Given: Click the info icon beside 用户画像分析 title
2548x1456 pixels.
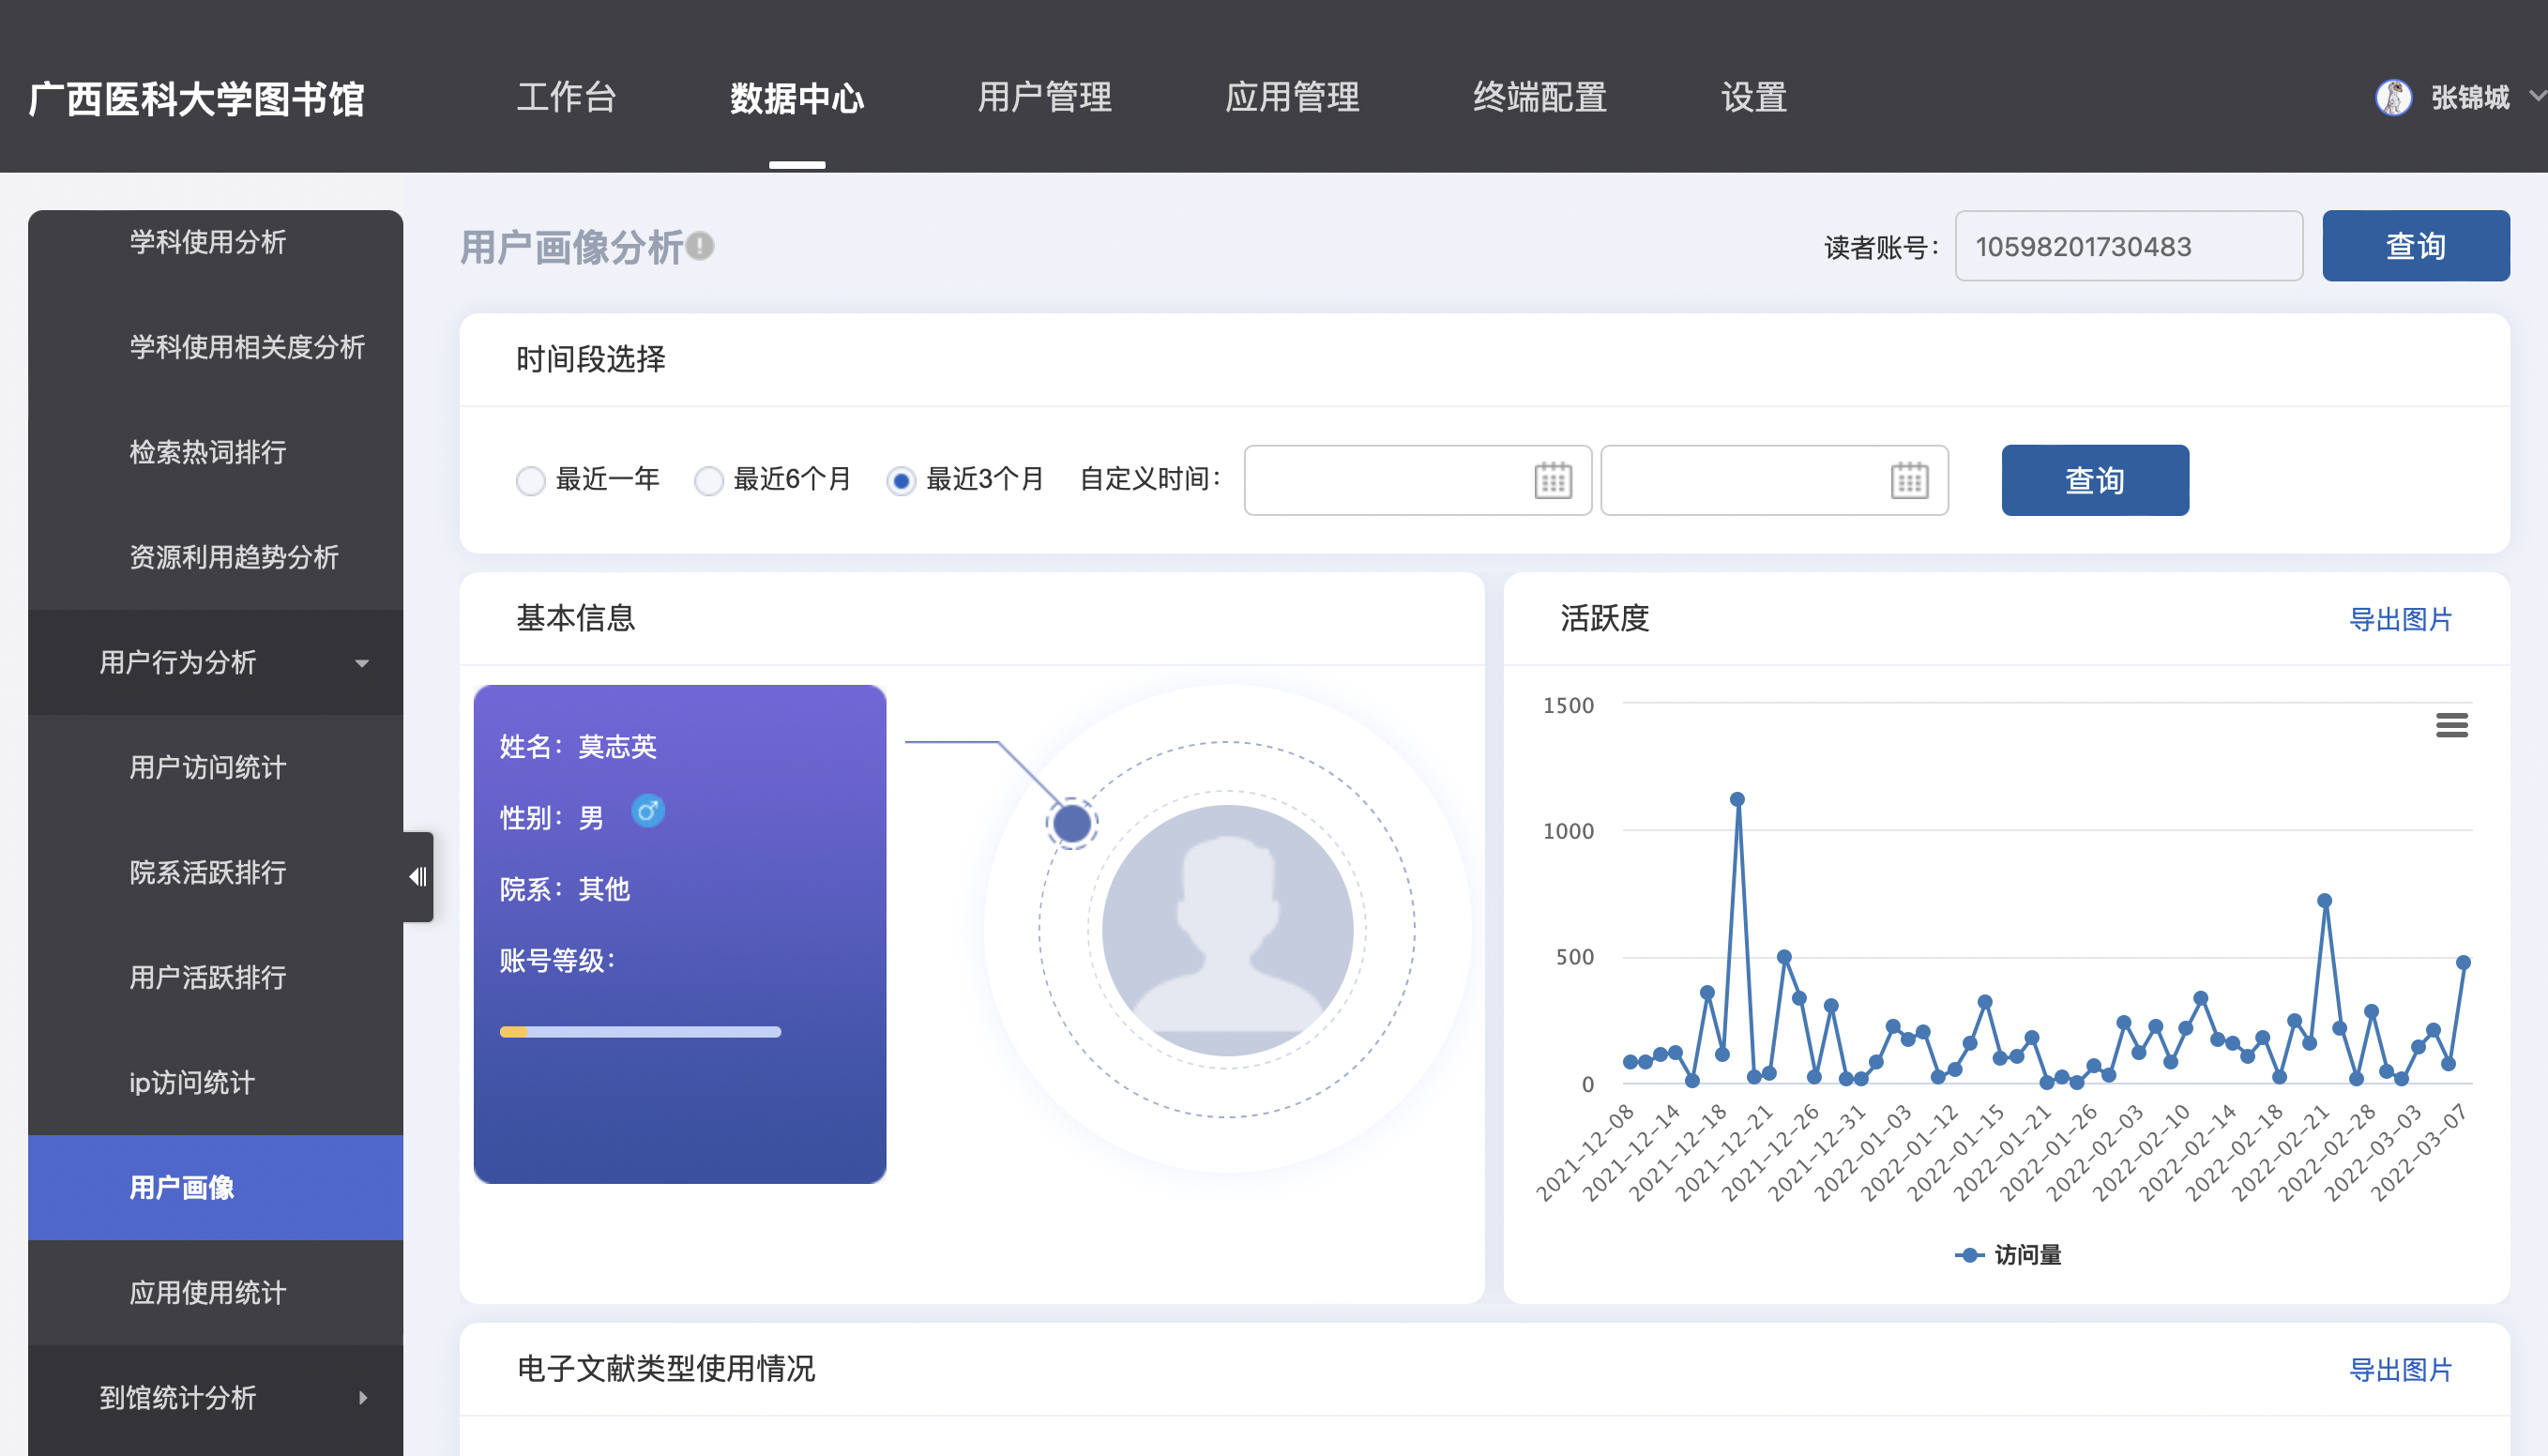Looking at the screenshot, I should point(701,245).
